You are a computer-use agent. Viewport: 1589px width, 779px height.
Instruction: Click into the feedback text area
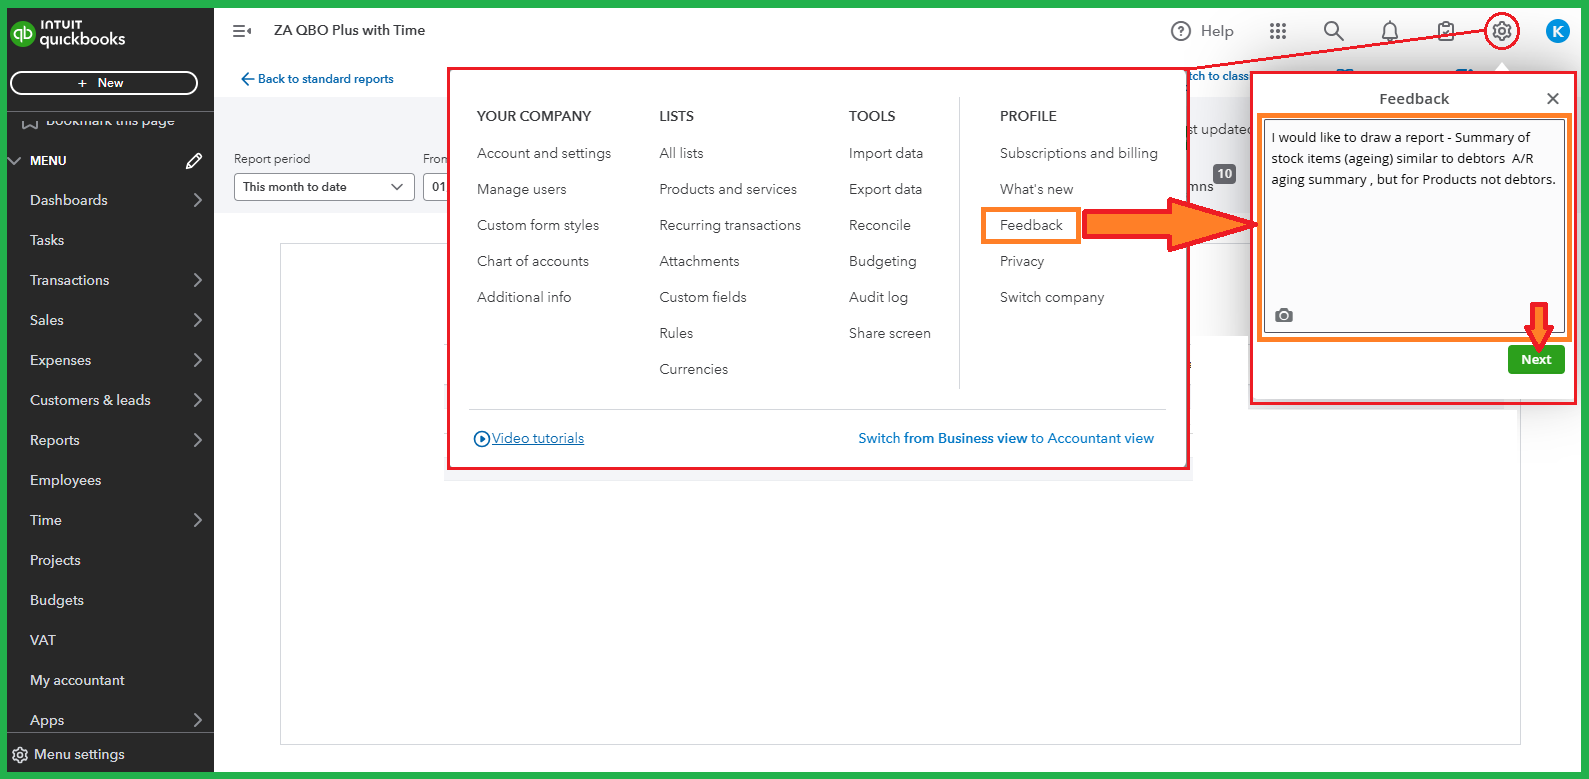click(x=1414, y=226)
